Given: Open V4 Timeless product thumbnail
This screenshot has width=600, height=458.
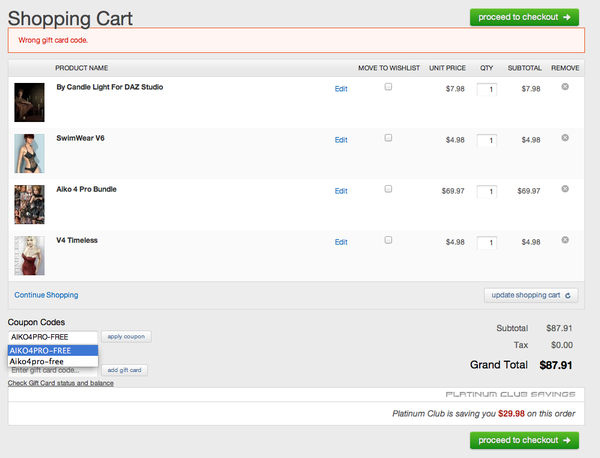Looking at the screenshot, I should pyautogui.click(x=29, y=255).
